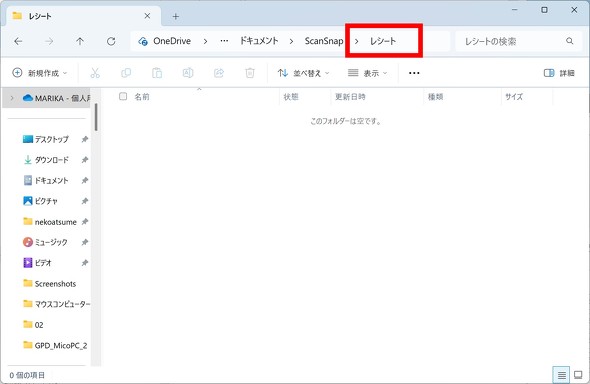Pin toggle next to ダウンロード
The height and width of the screenshot is (384, 590).
click(x=85, y=160)
